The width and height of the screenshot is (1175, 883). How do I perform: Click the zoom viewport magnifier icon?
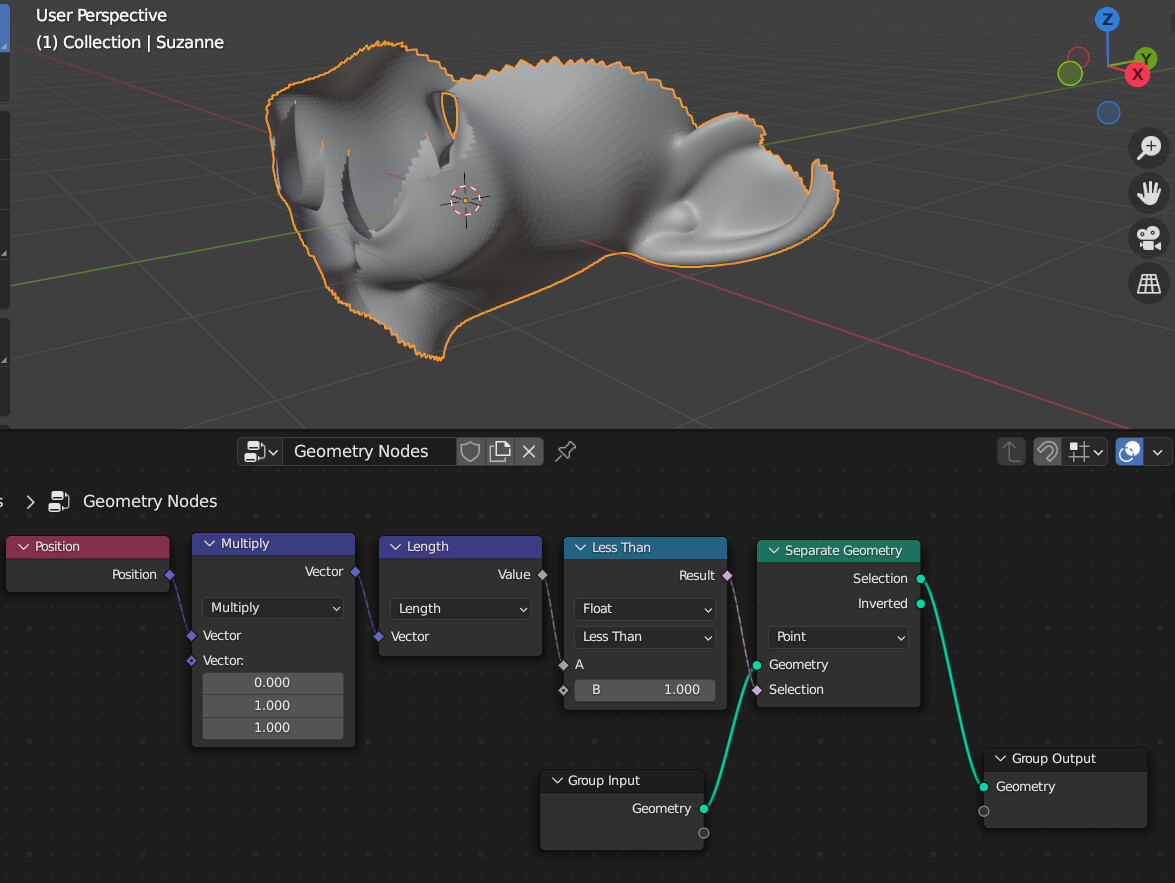pyautogui.click(x=1149, y=148)
